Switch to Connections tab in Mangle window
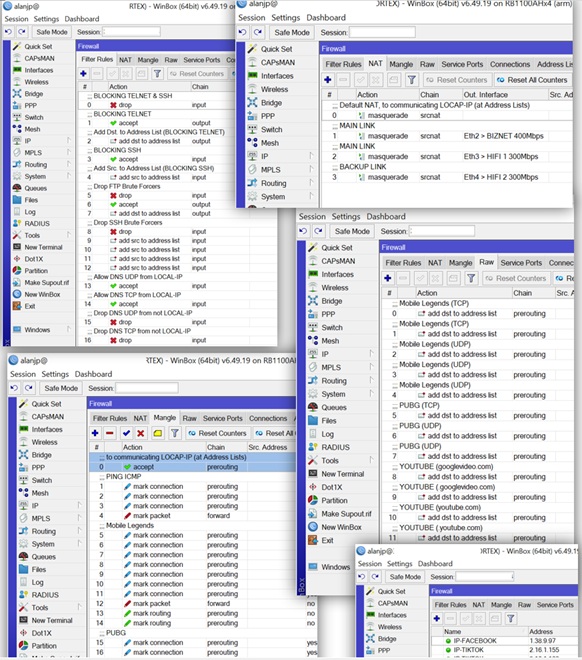 pyautogui.click(x=268, y=418)
